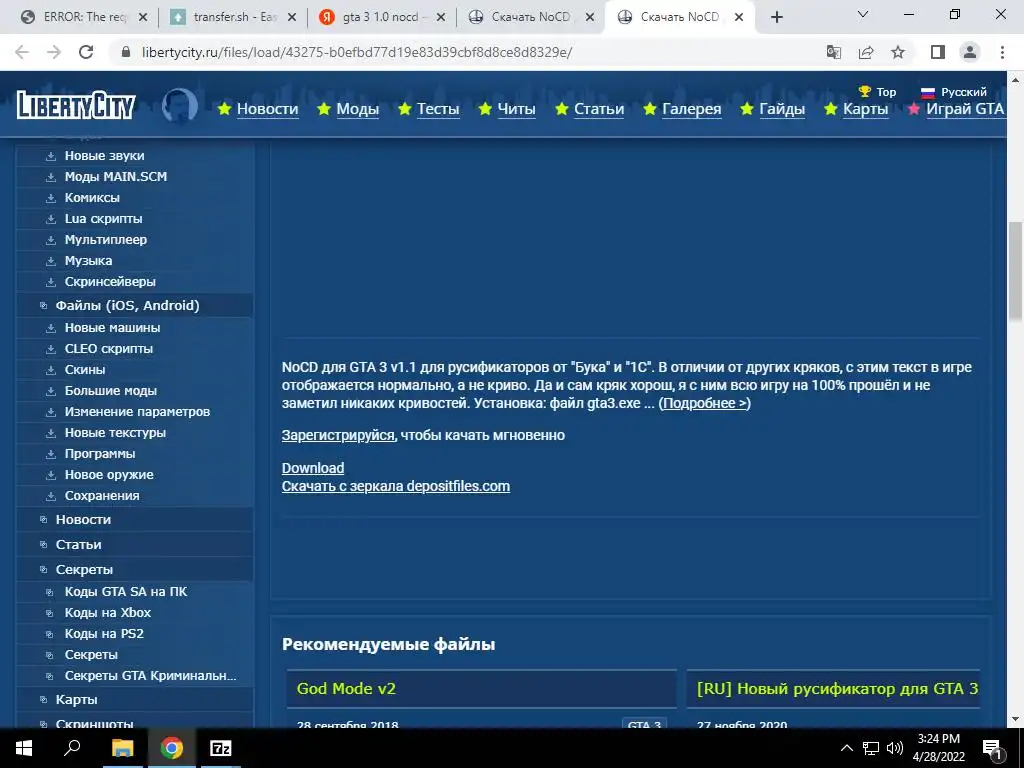Switch to the ERROR tab
1024x768 pixels.
click(84, 17)
